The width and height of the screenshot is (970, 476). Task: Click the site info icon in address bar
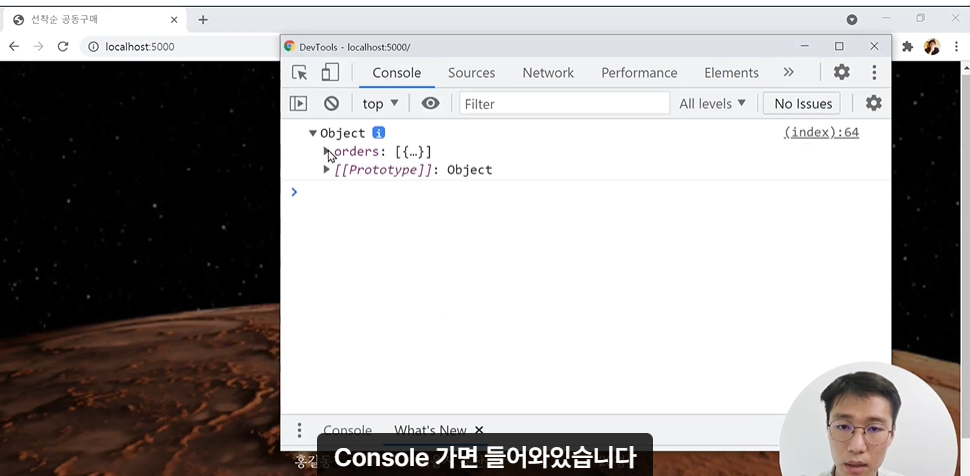pyautogui.click(x=93, y=46)
